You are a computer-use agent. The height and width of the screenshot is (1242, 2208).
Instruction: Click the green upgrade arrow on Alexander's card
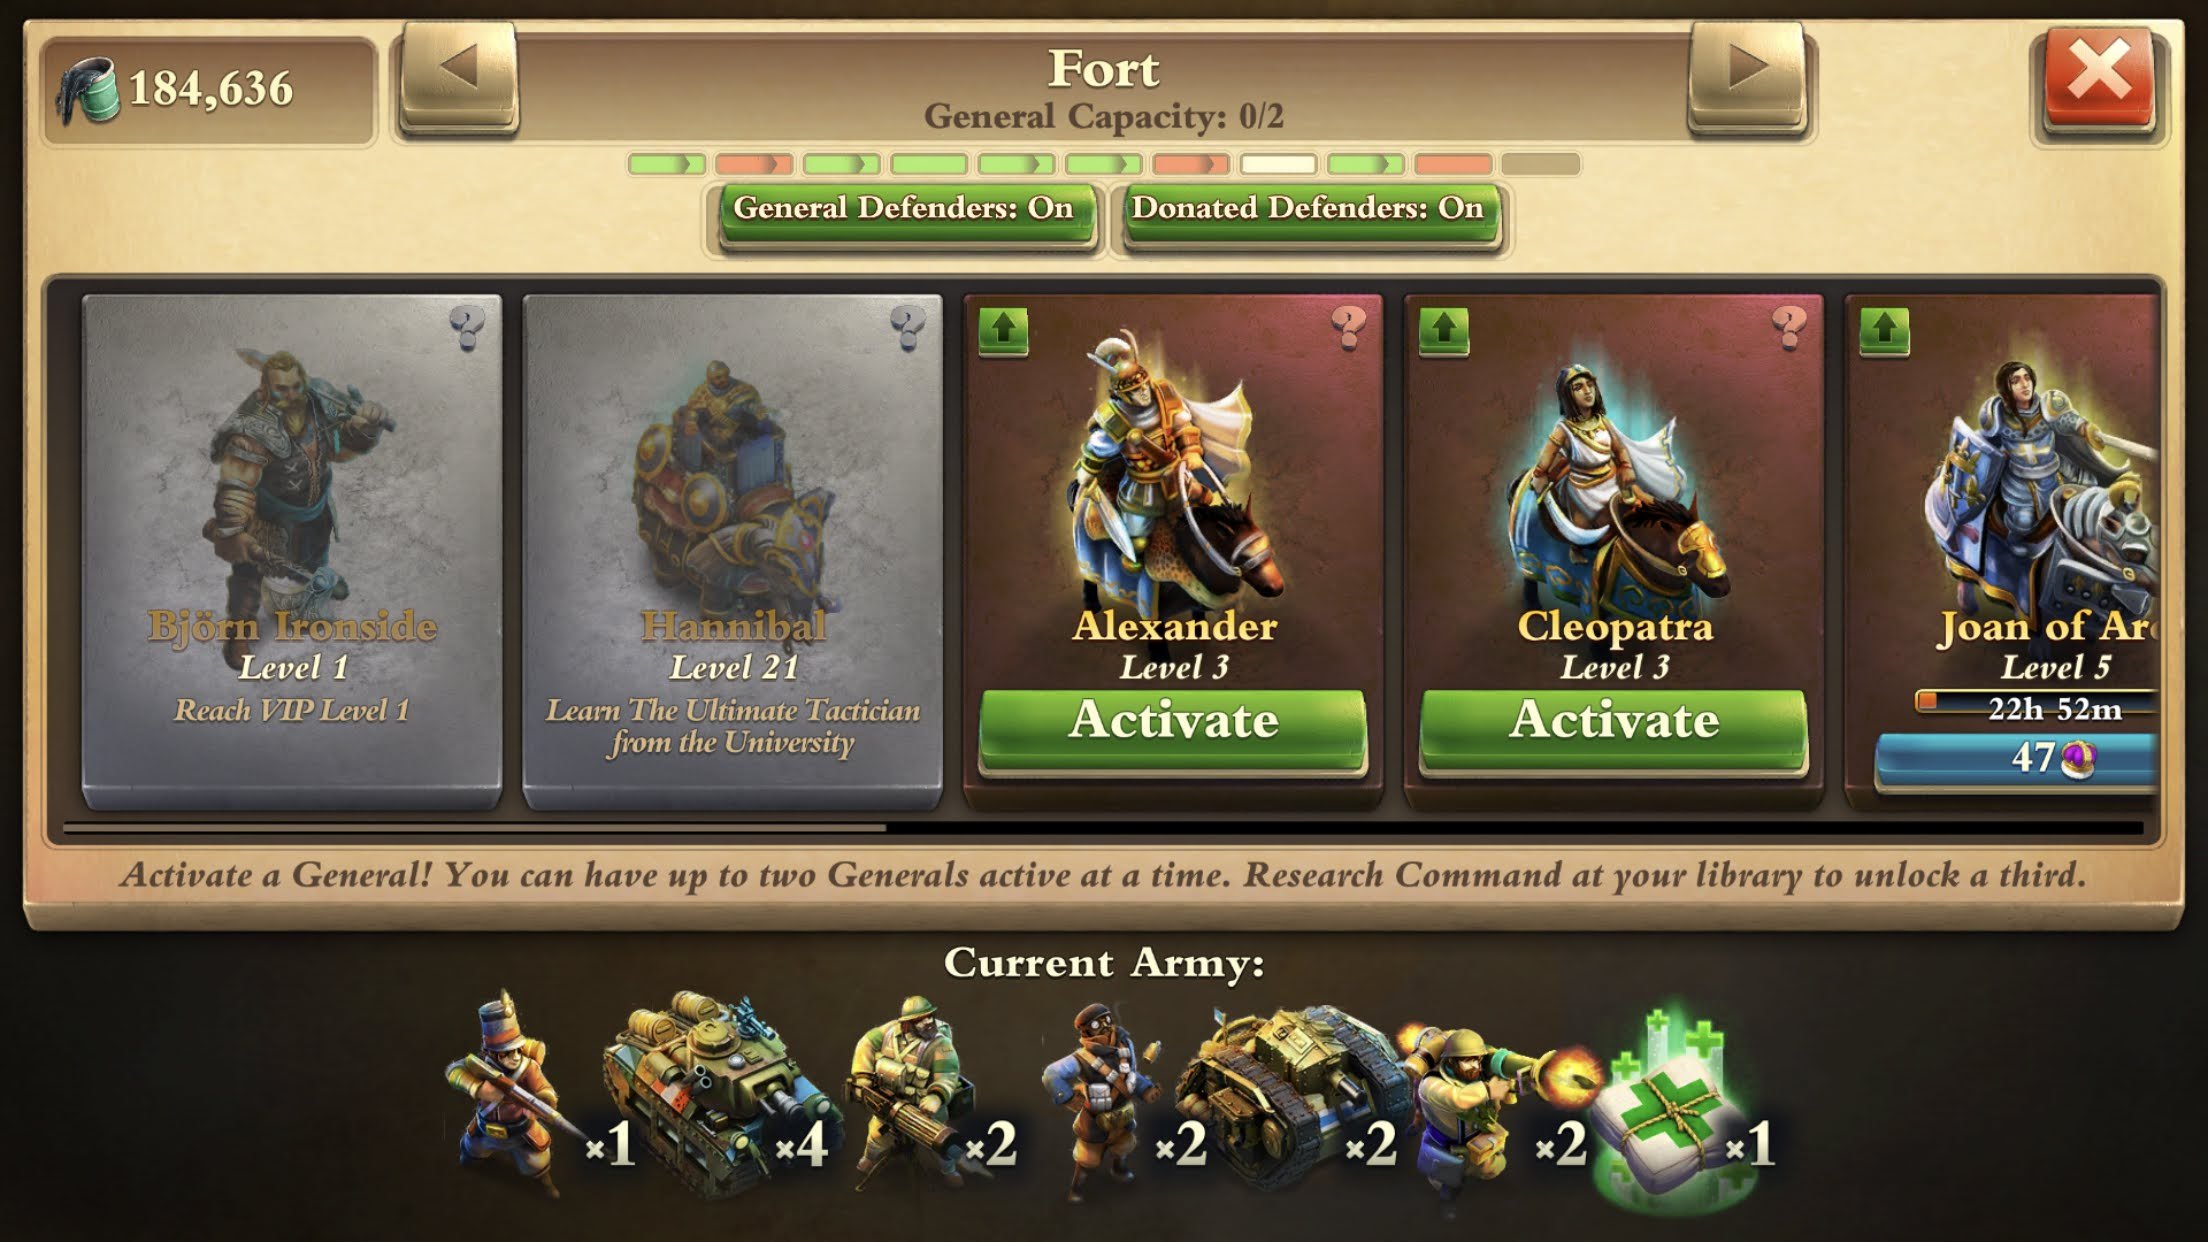coord(1003,331)
